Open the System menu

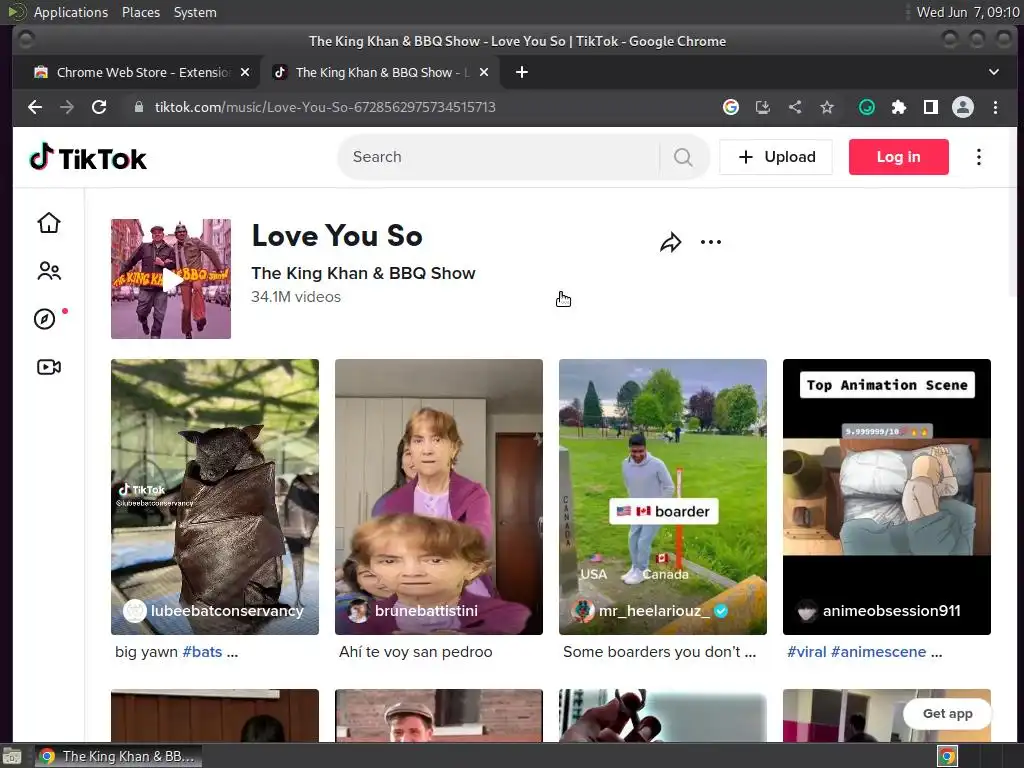pyautogui.click(x=195, y=12)
